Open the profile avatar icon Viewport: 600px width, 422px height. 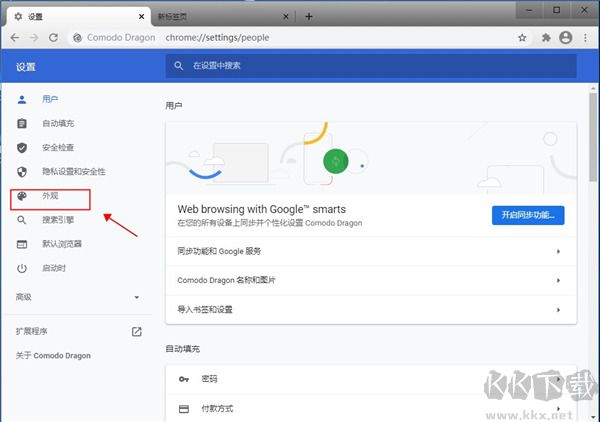566,37
